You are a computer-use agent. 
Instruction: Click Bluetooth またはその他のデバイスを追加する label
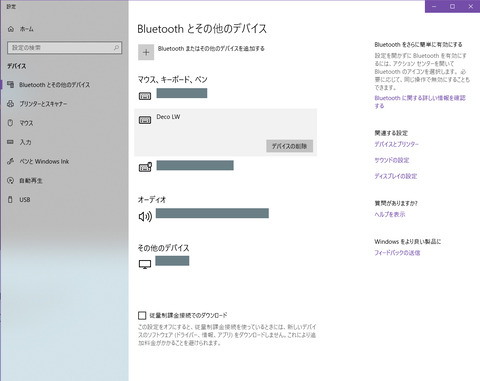coord(211,49)
